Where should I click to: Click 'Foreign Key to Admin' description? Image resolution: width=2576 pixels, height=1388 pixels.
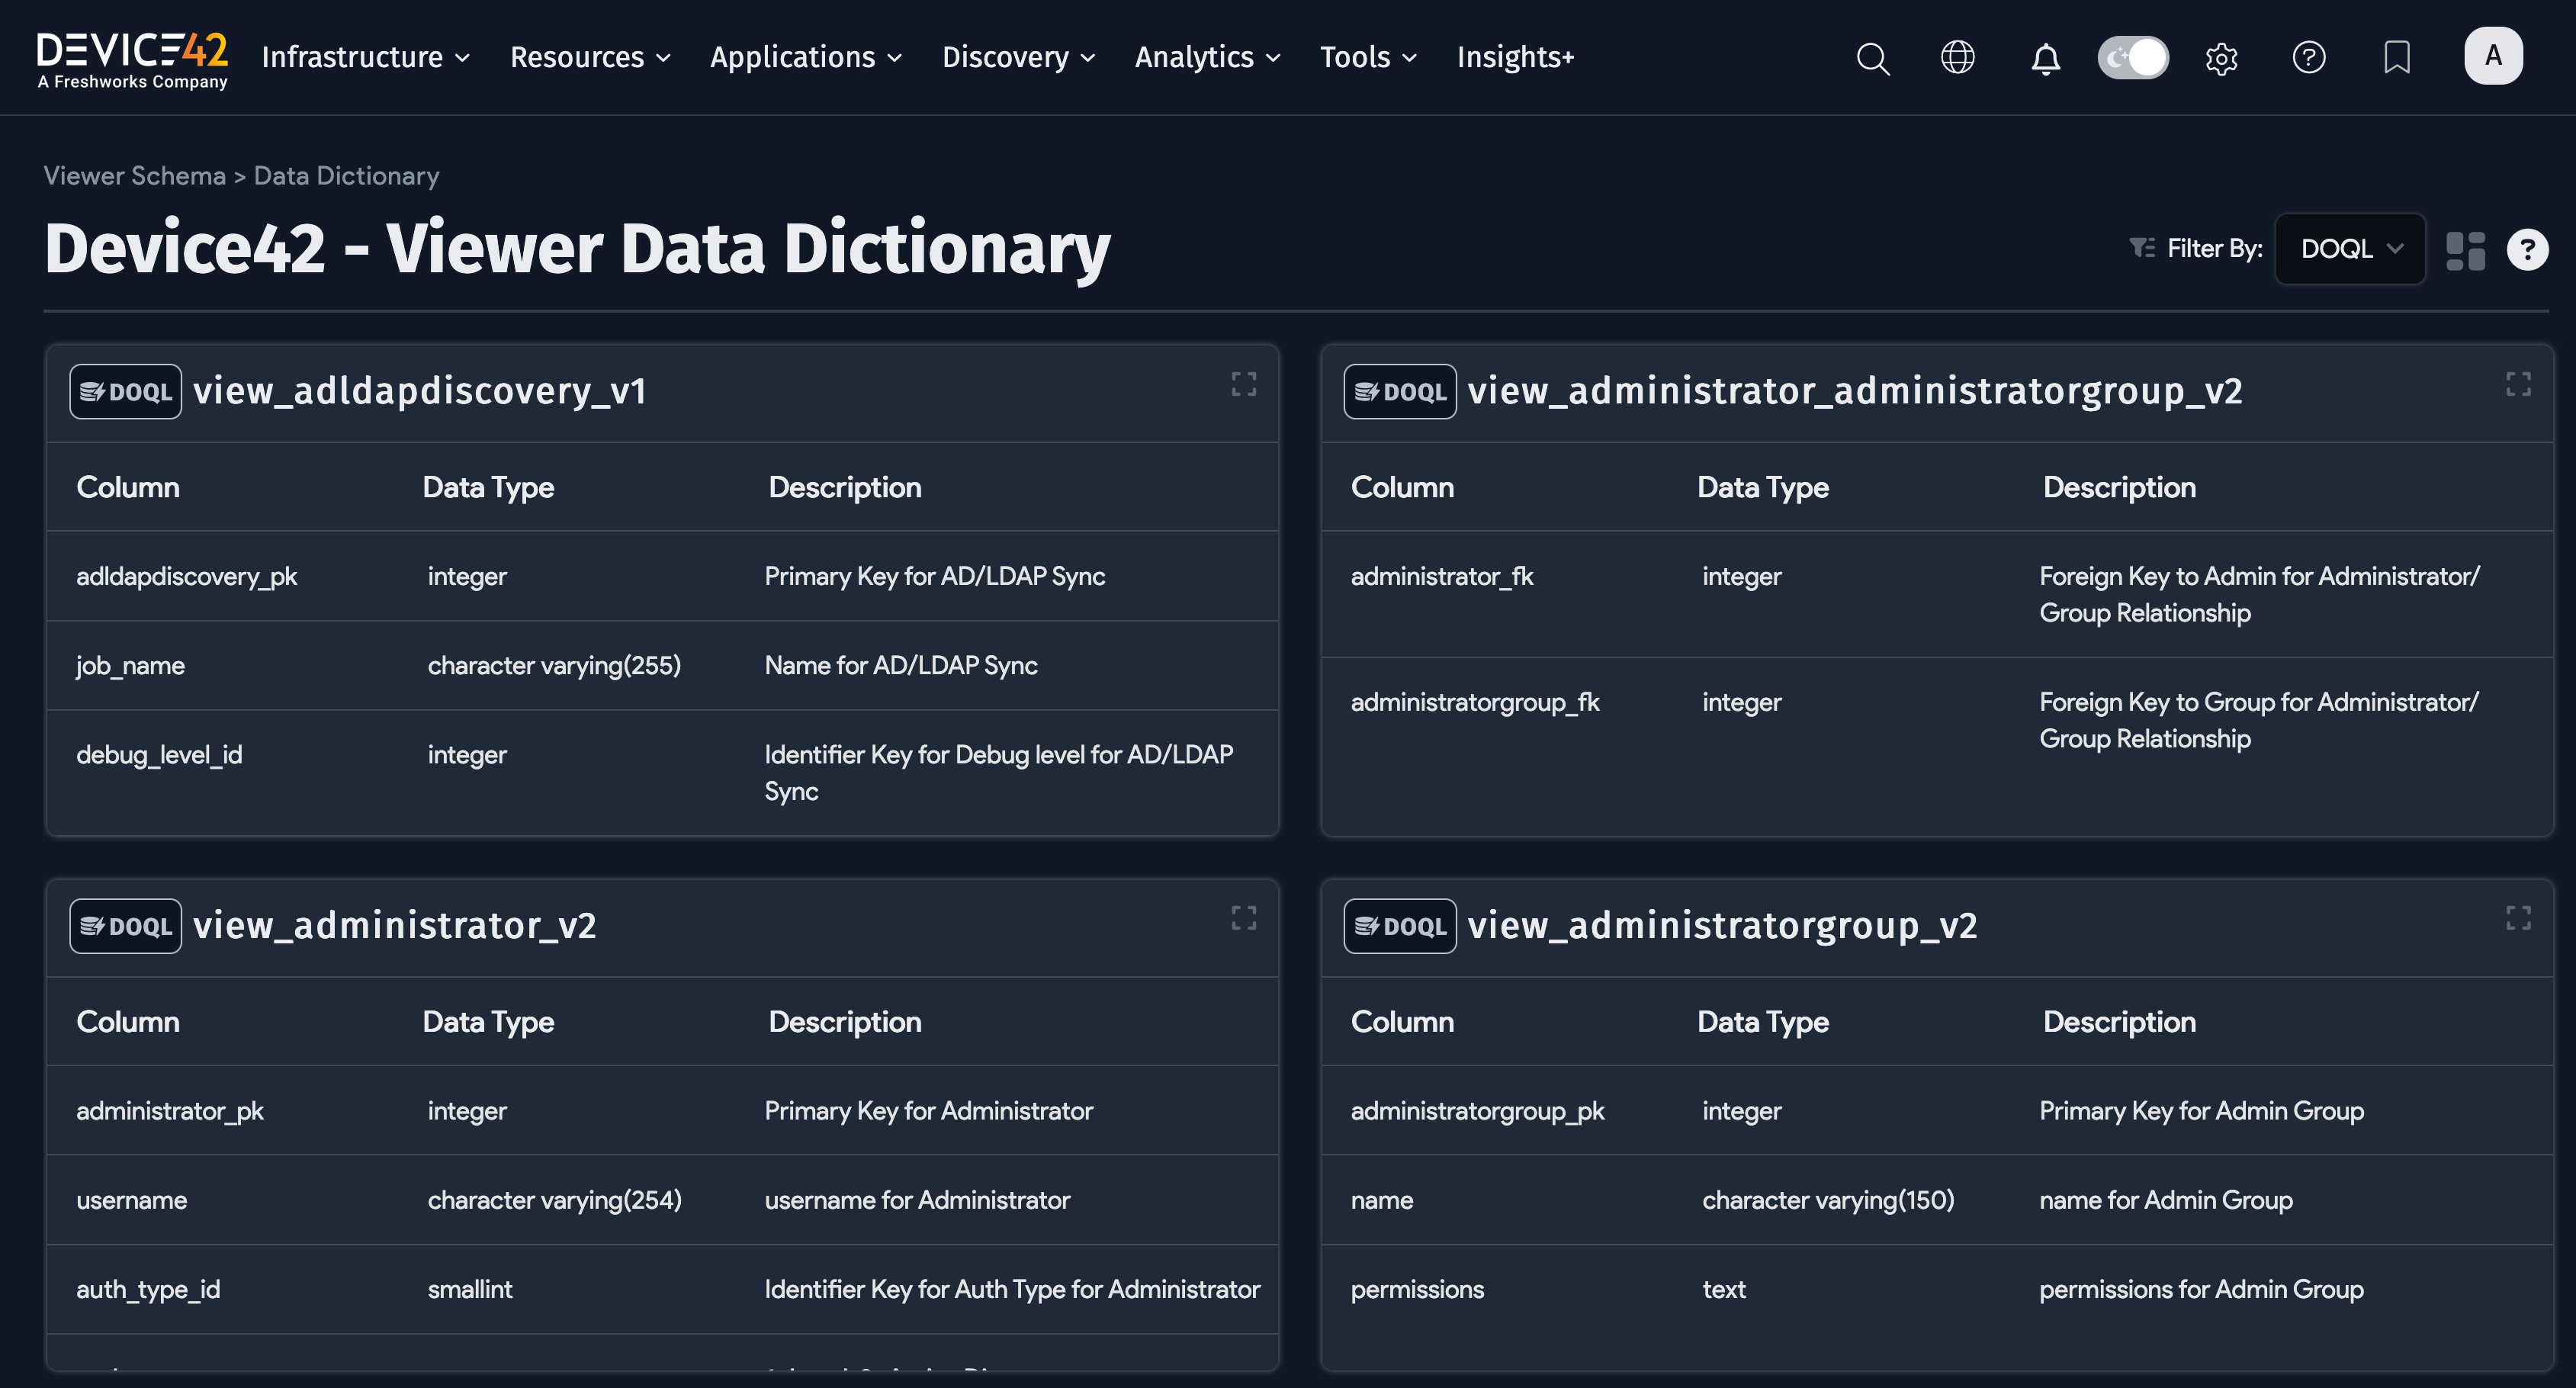[2259, 594]
